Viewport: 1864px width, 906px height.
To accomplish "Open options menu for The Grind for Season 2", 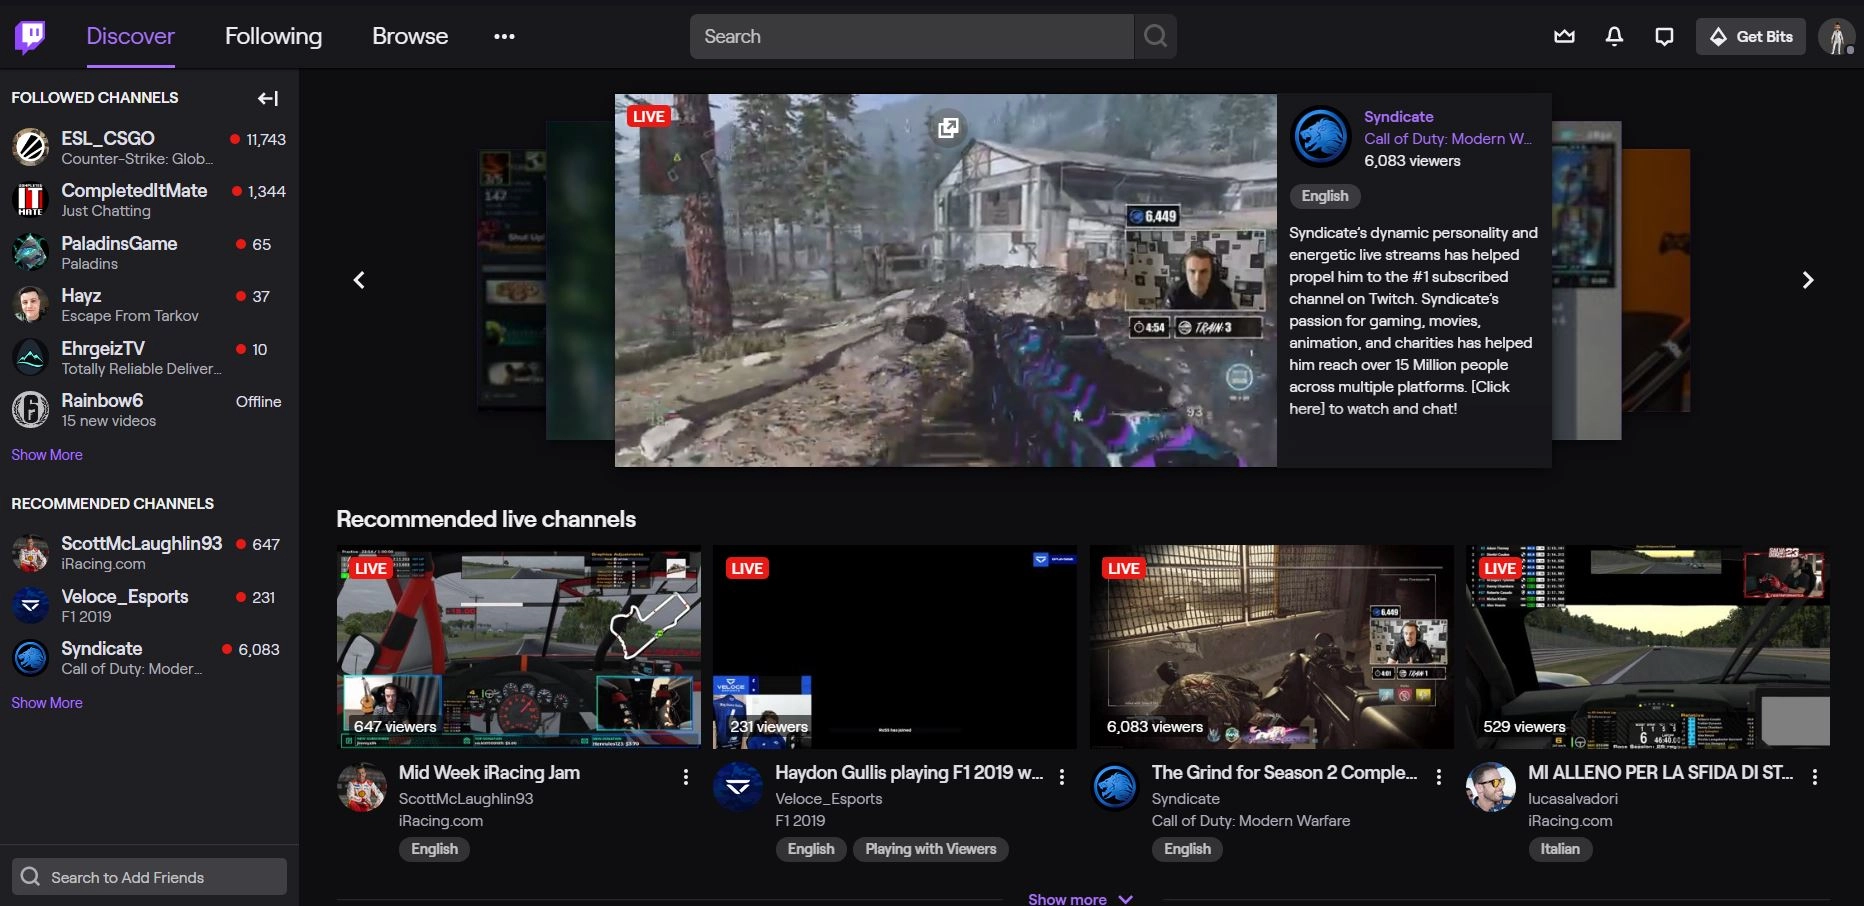I will (1438, 777).
